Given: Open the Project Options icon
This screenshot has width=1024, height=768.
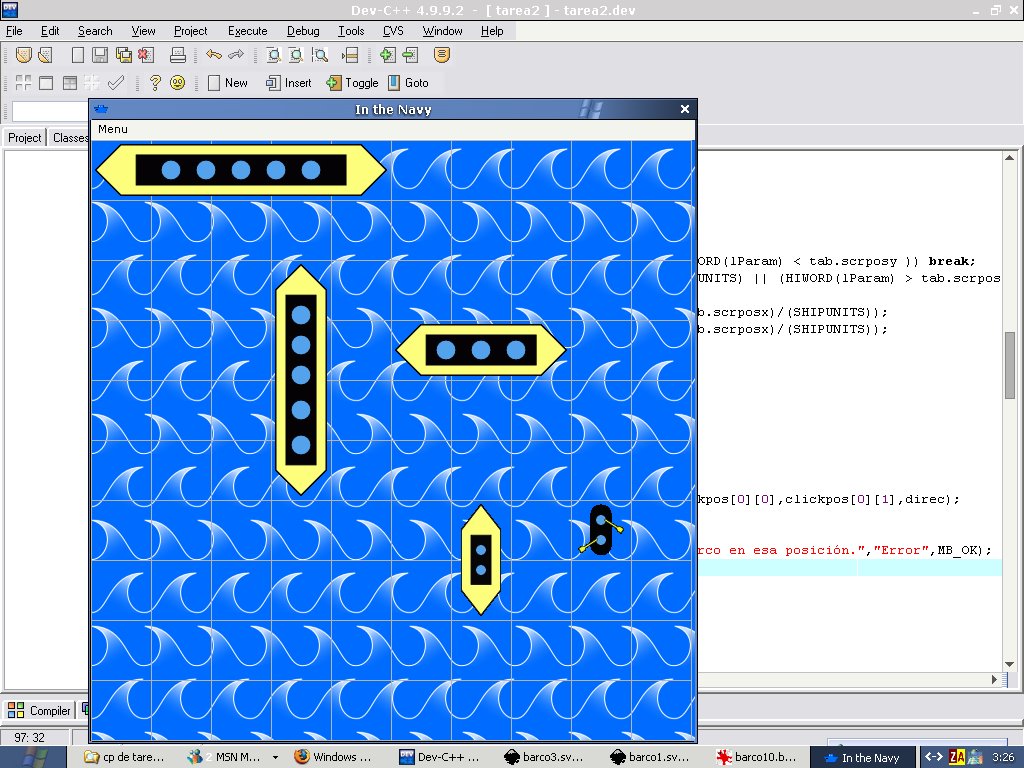Looking at the screenshot, I should (441, 55).
